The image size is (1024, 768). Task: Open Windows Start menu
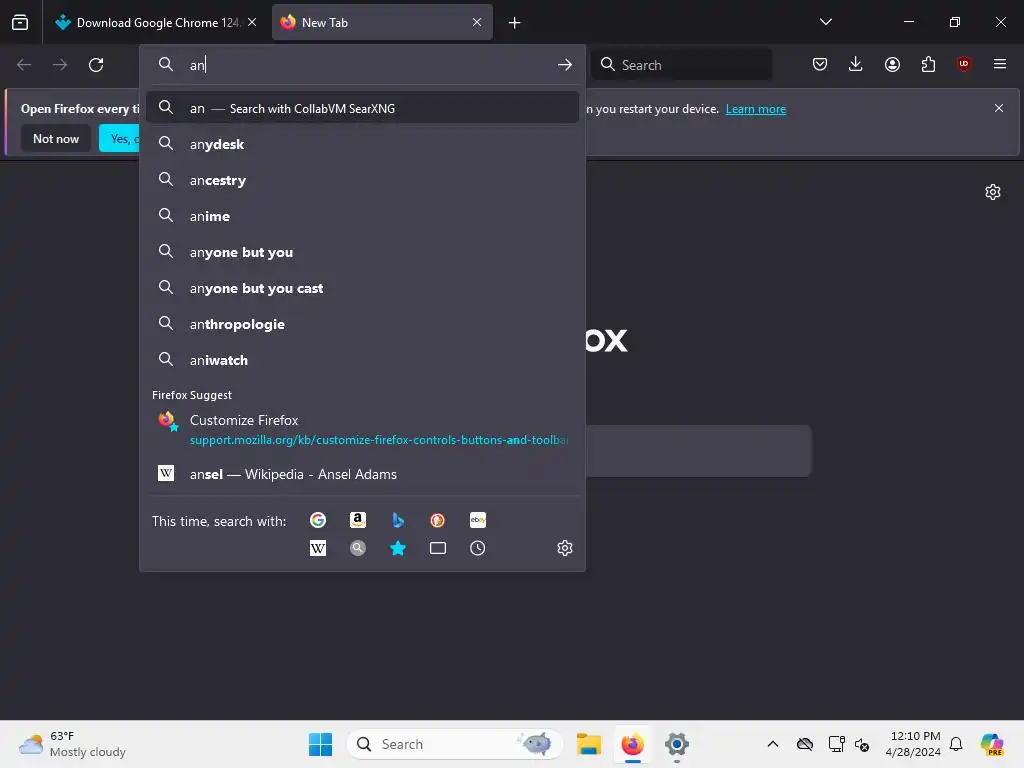pyautogui.click(x=321, y=744)
